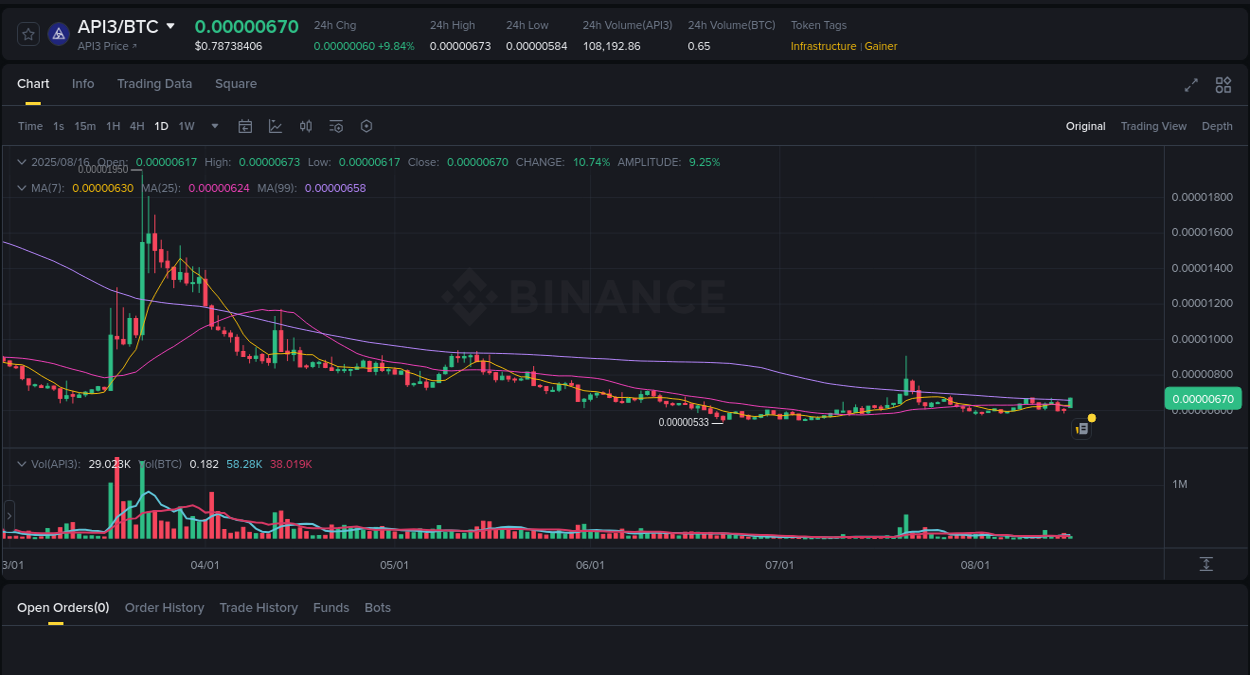Open the API3/BTC pair dropdown
This screenshot has height=675, width=1250.
point(170,26)
